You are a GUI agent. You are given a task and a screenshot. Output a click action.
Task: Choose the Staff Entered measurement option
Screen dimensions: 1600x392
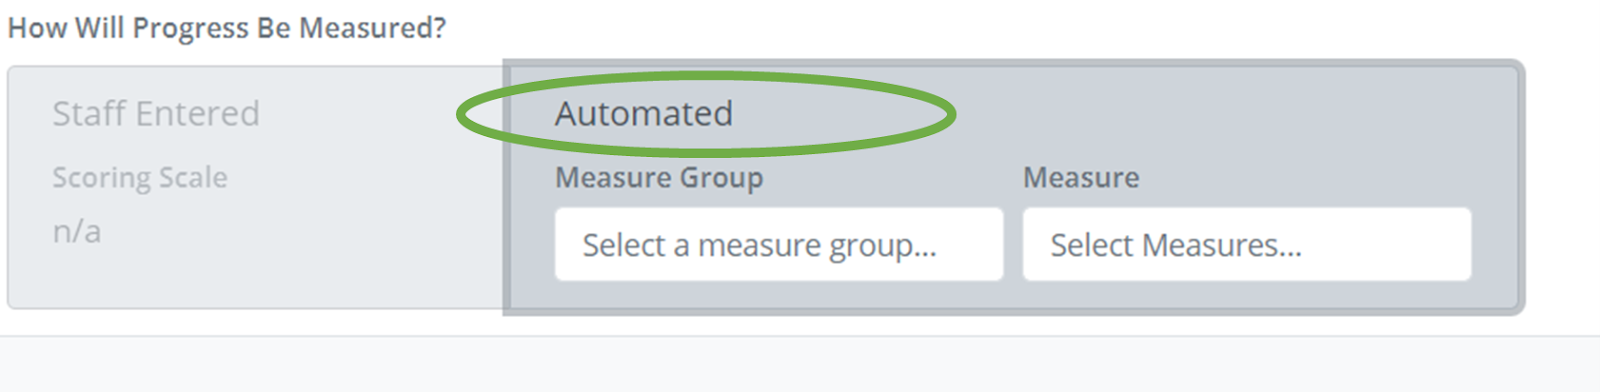point(156,114)
